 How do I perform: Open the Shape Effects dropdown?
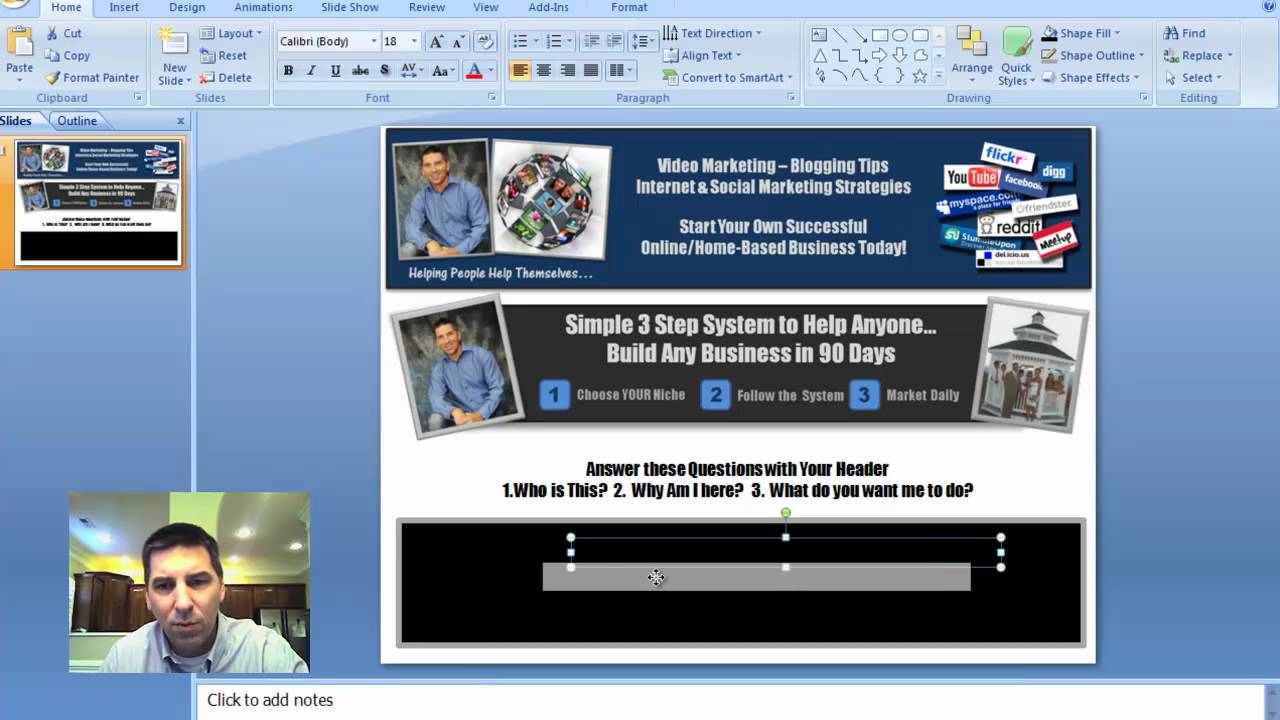point(1091,77)
